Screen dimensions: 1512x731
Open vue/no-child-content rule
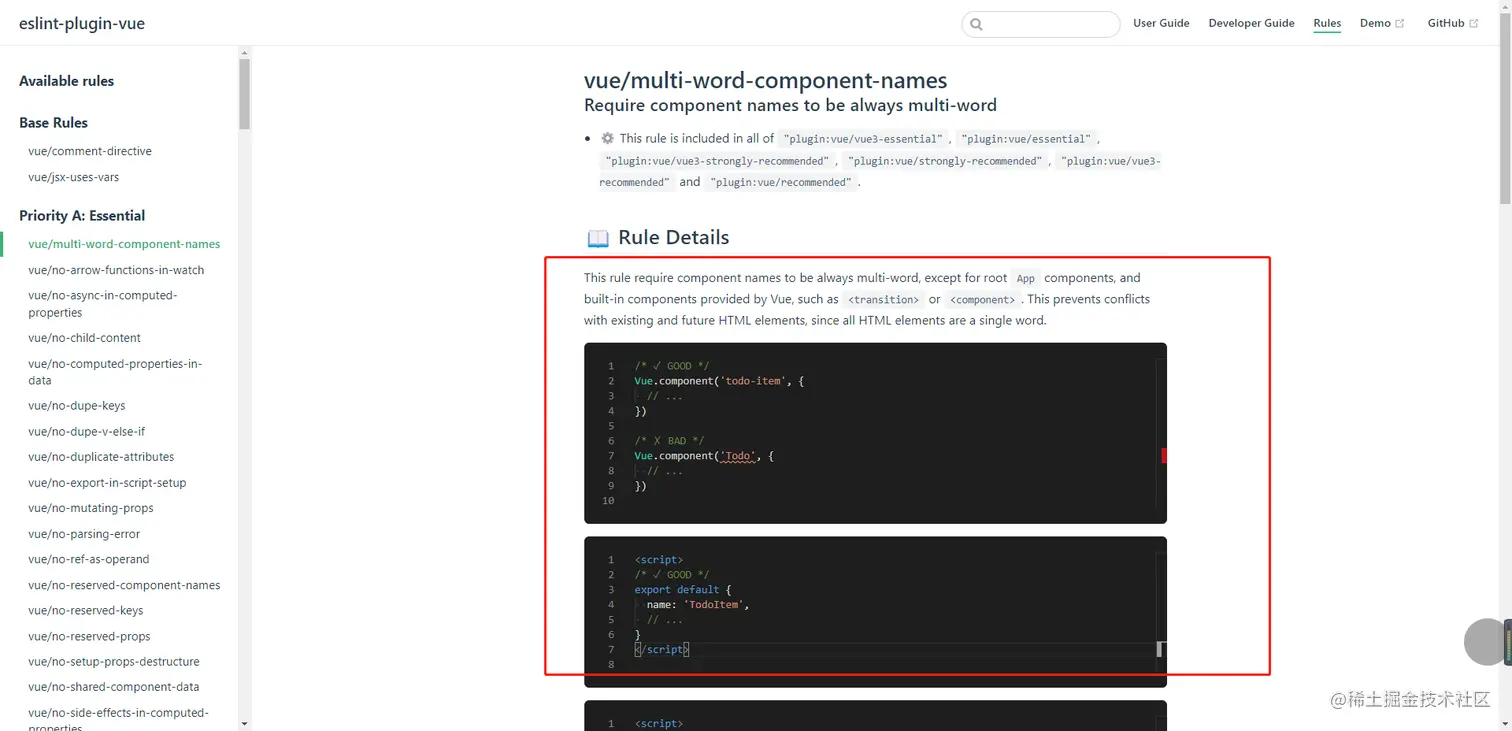point(84,338)
